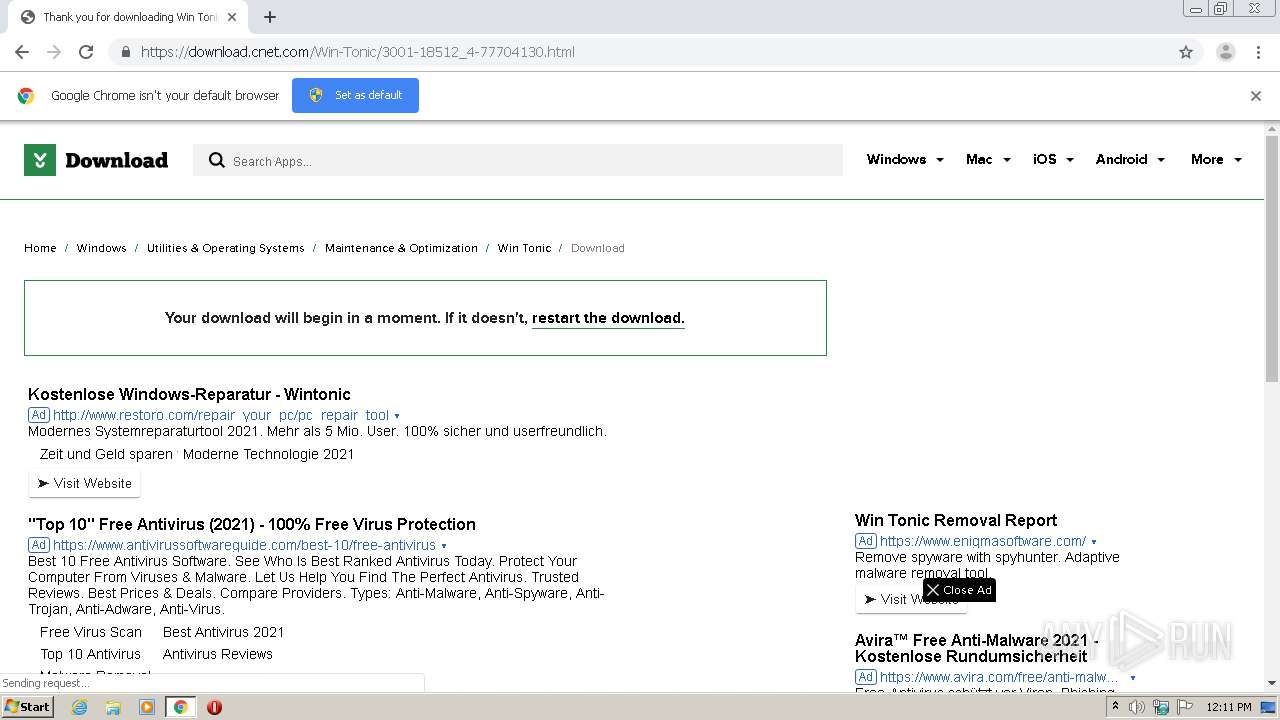Expand the antivirus guide ad info arrow
Viewport: 1280px width, 720px height.
tap(444, 546)
